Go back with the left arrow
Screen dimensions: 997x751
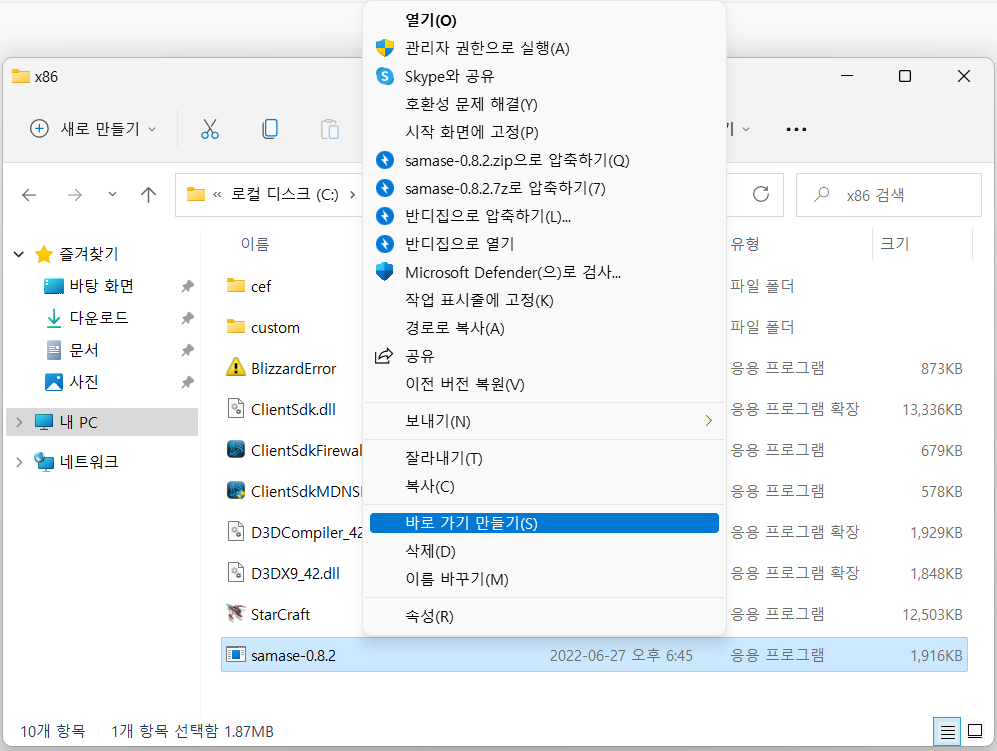point(29,195)
